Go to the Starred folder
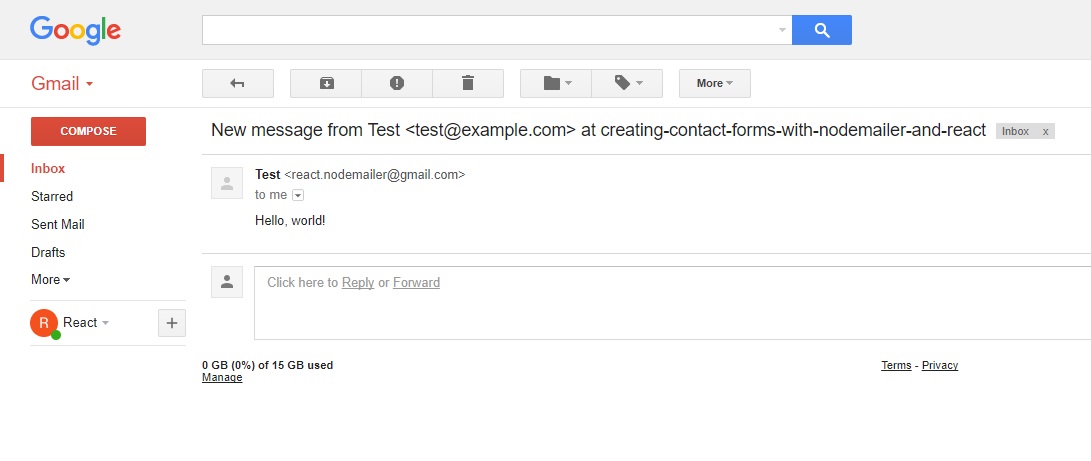 point(52,197)
